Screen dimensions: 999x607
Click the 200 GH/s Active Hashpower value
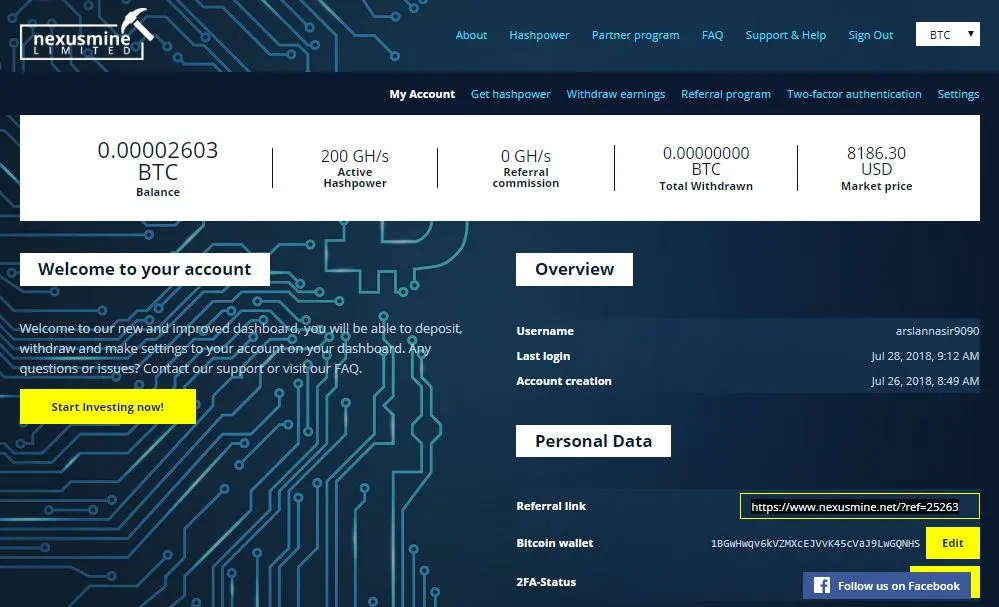click(x=355, y=156)
